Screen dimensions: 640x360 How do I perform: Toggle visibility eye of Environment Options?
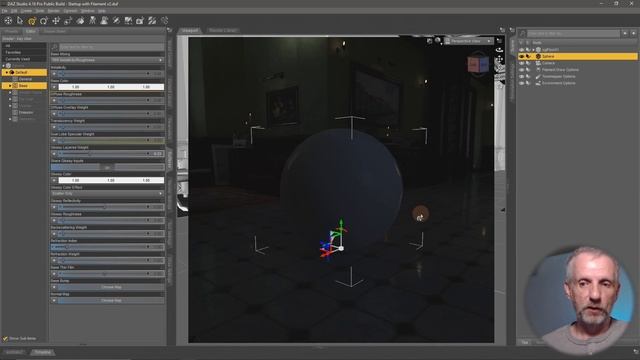pos(521,83)
